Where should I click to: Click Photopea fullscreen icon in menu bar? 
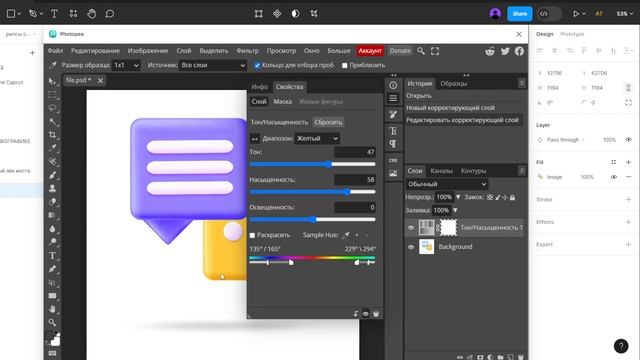[435, 51]
